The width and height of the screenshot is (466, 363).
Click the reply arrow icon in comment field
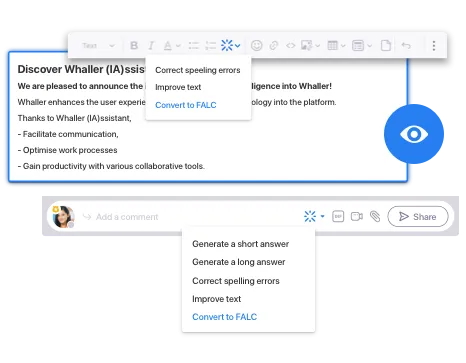[x=87, y=217]
